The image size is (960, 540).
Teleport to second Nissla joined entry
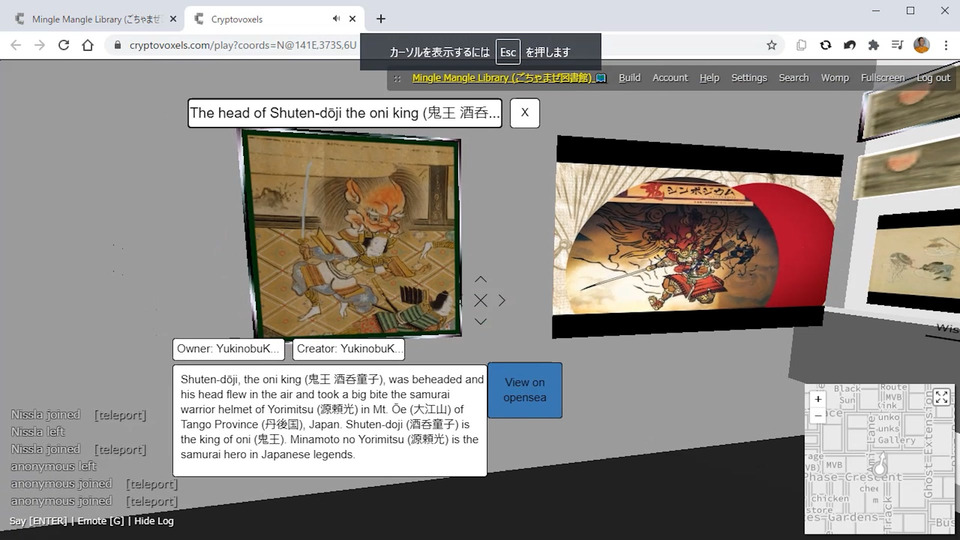tap(120, 449)
